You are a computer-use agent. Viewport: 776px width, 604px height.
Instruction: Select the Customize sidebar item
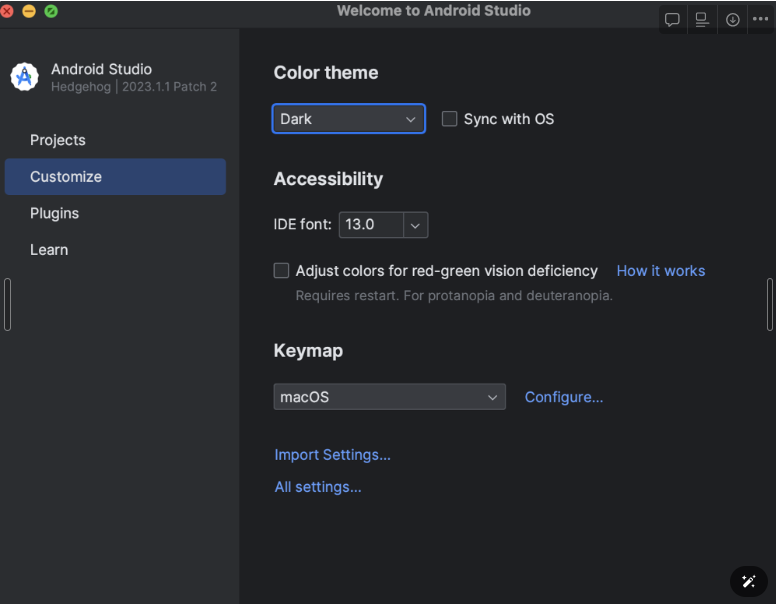point(115,177)
